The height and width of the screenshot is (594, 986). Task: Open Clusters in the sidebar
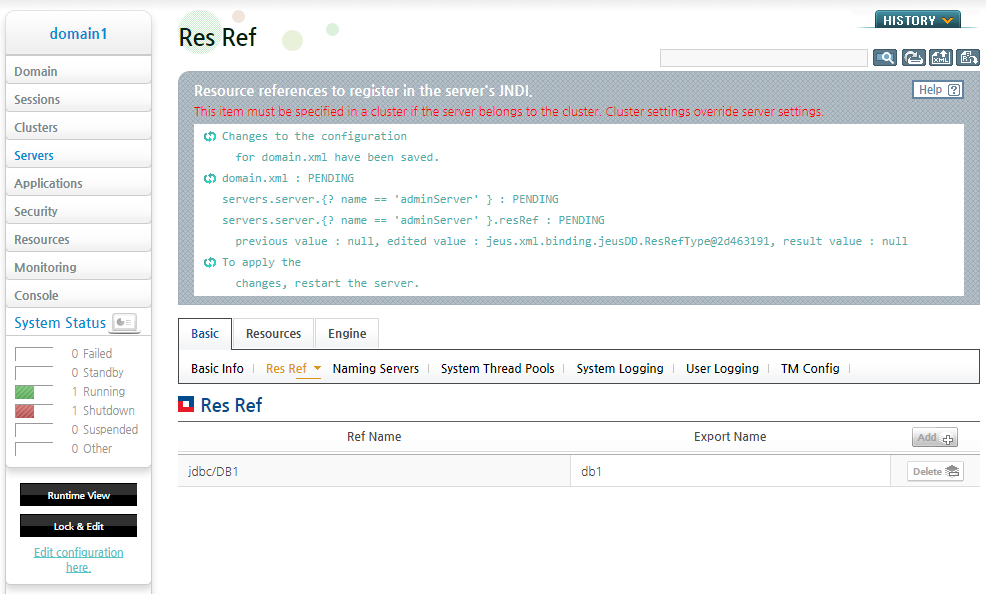[x=79, y=127]
